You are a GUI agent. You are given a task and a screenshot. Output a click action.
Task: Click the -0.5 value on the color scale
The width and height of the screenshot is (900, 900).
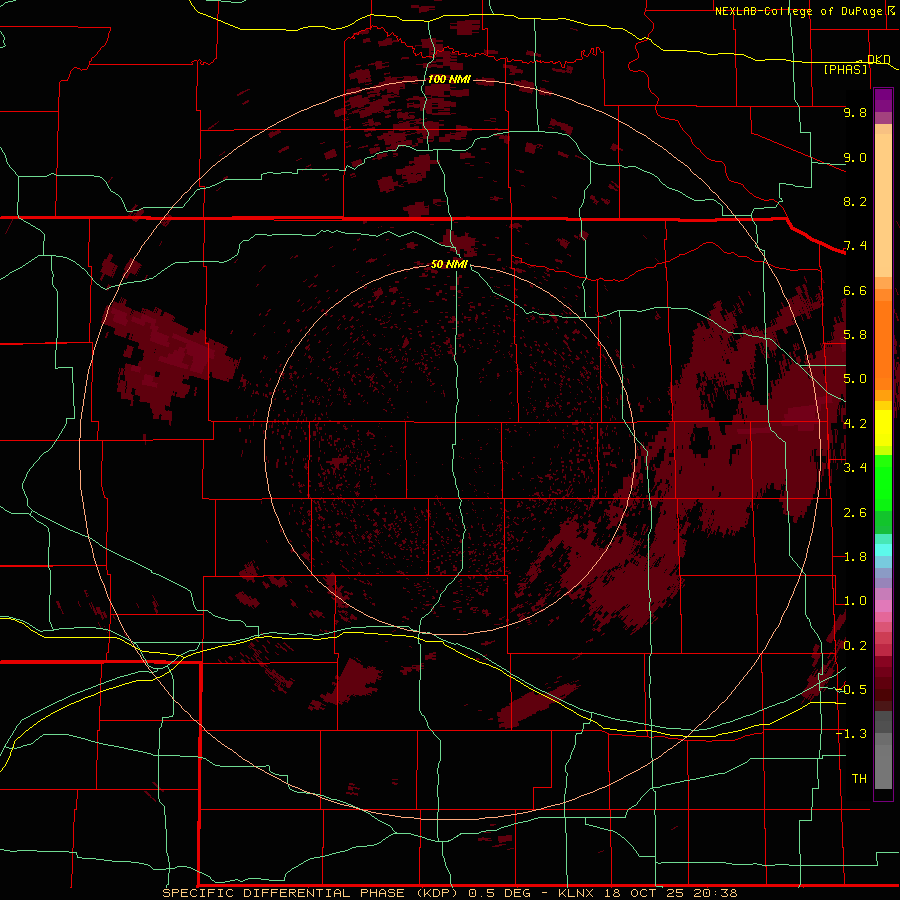851,690
